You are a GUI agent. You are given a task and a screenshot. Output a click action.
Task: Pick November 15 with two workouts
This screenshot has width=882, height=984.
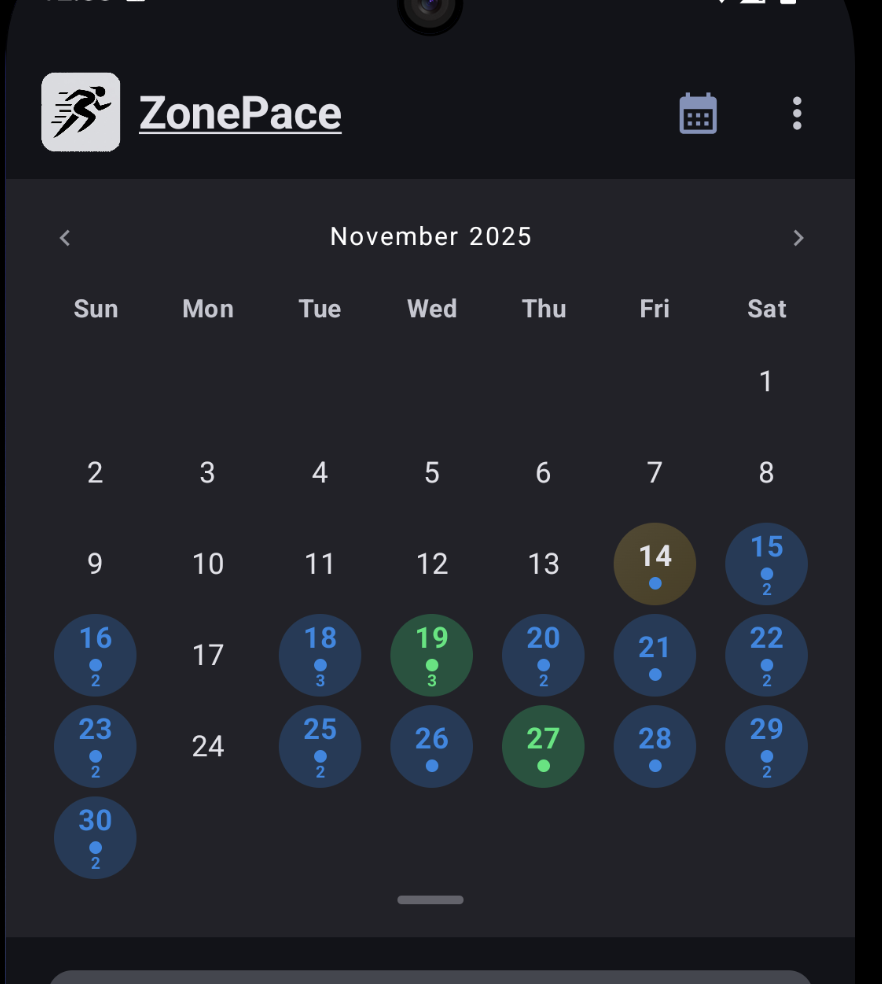click(766, 564)
